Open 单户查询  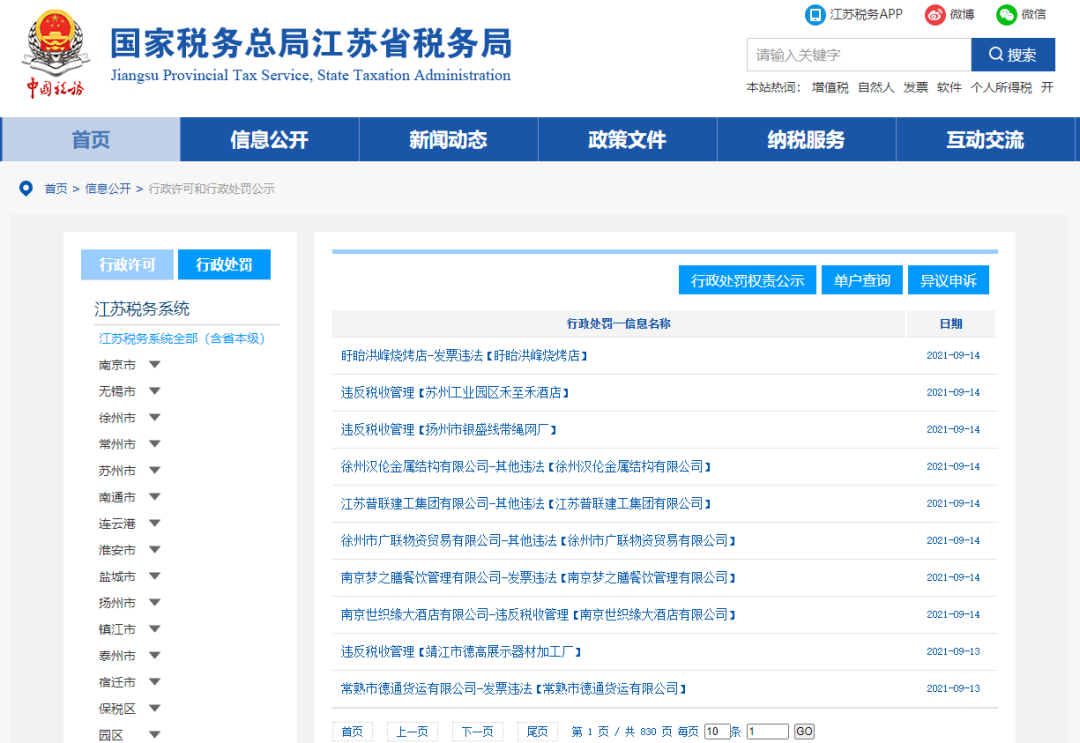[861, 280]
